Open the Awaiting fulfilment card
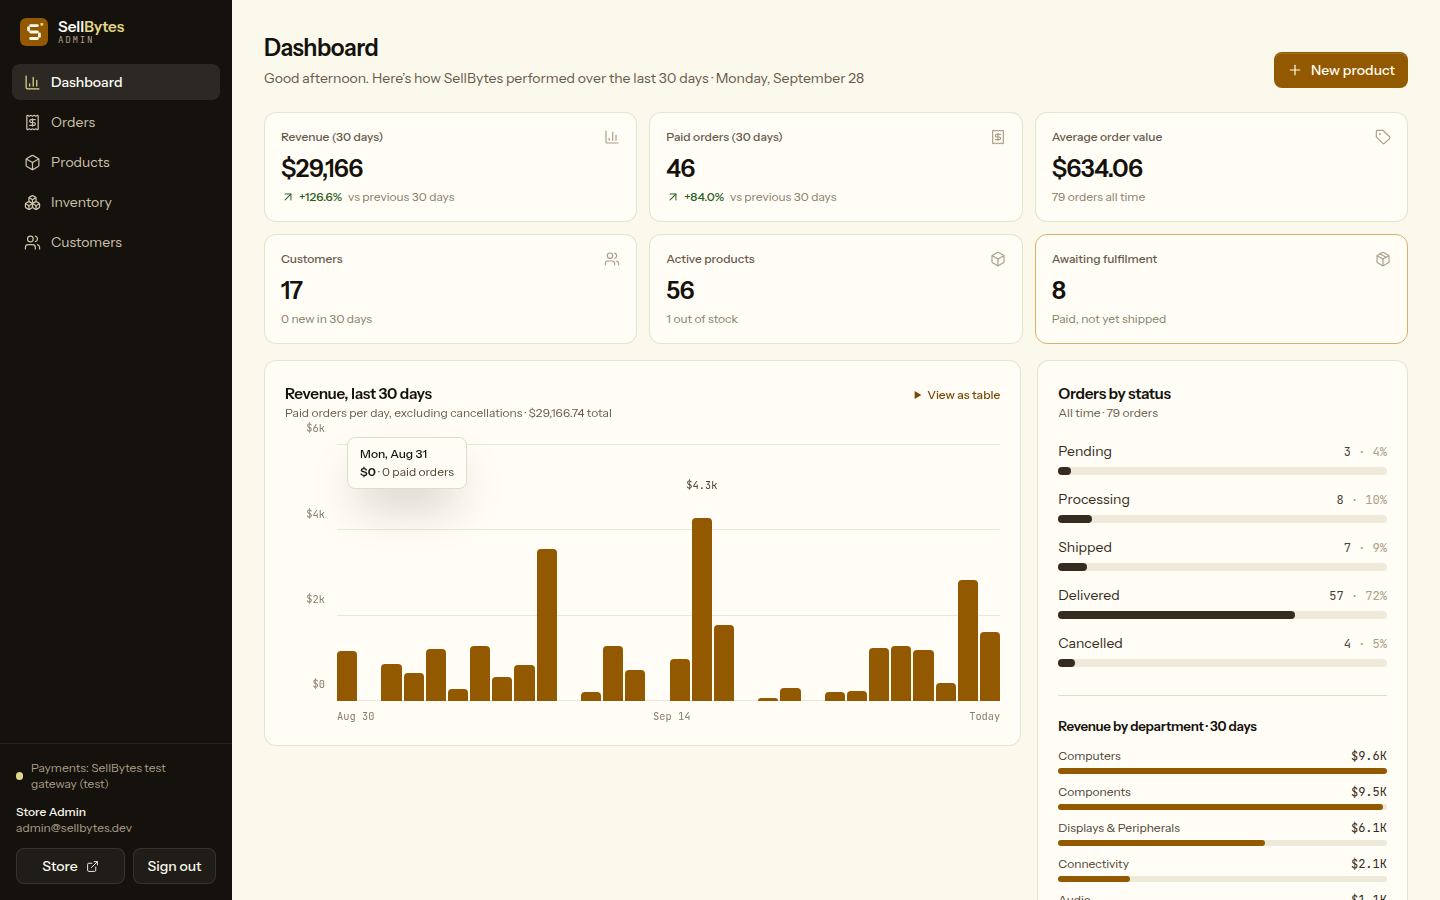Image resolution: width=1440 pixels, height=900 pixels. (x=1221, y=289)
